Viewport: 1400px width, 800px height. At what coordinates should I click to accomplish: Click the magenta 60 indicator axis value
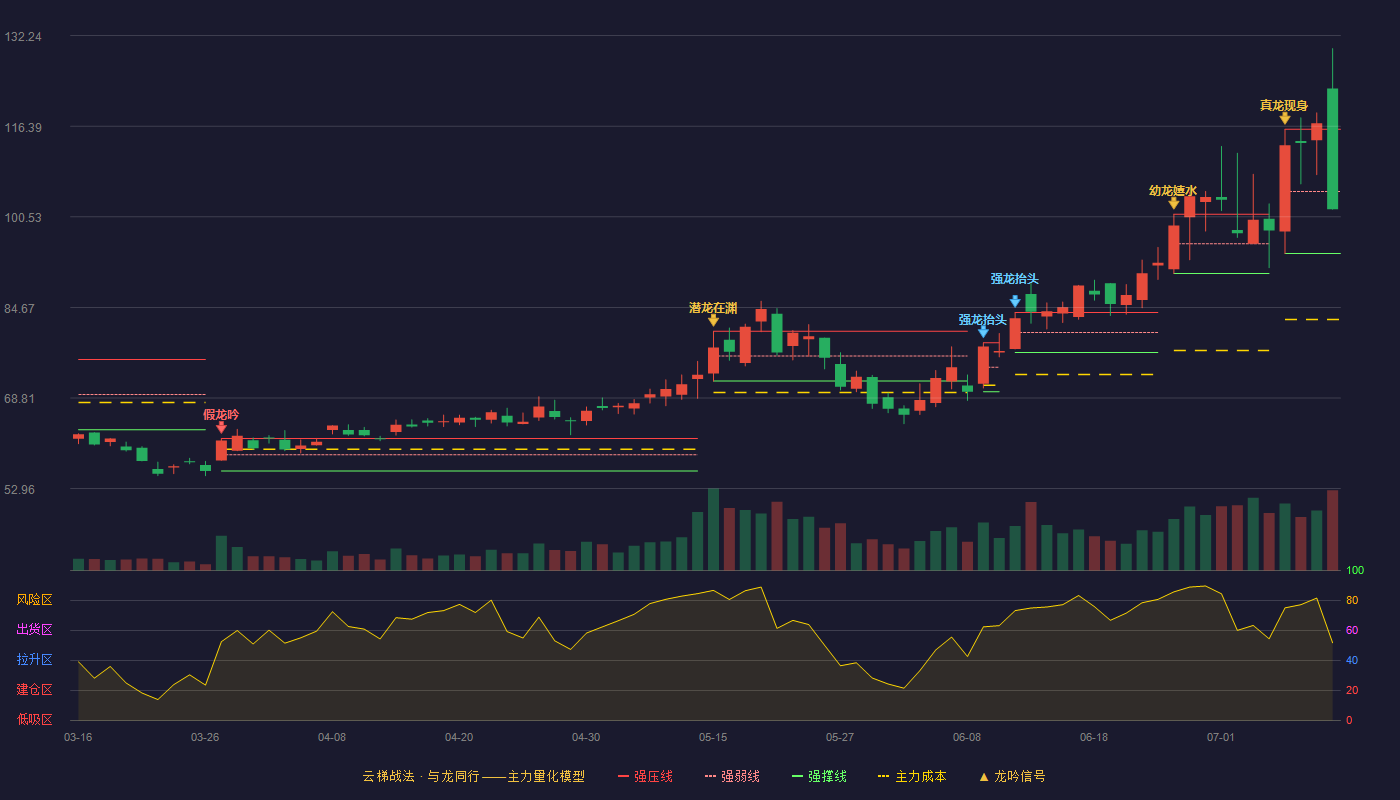coord(1352,630)
